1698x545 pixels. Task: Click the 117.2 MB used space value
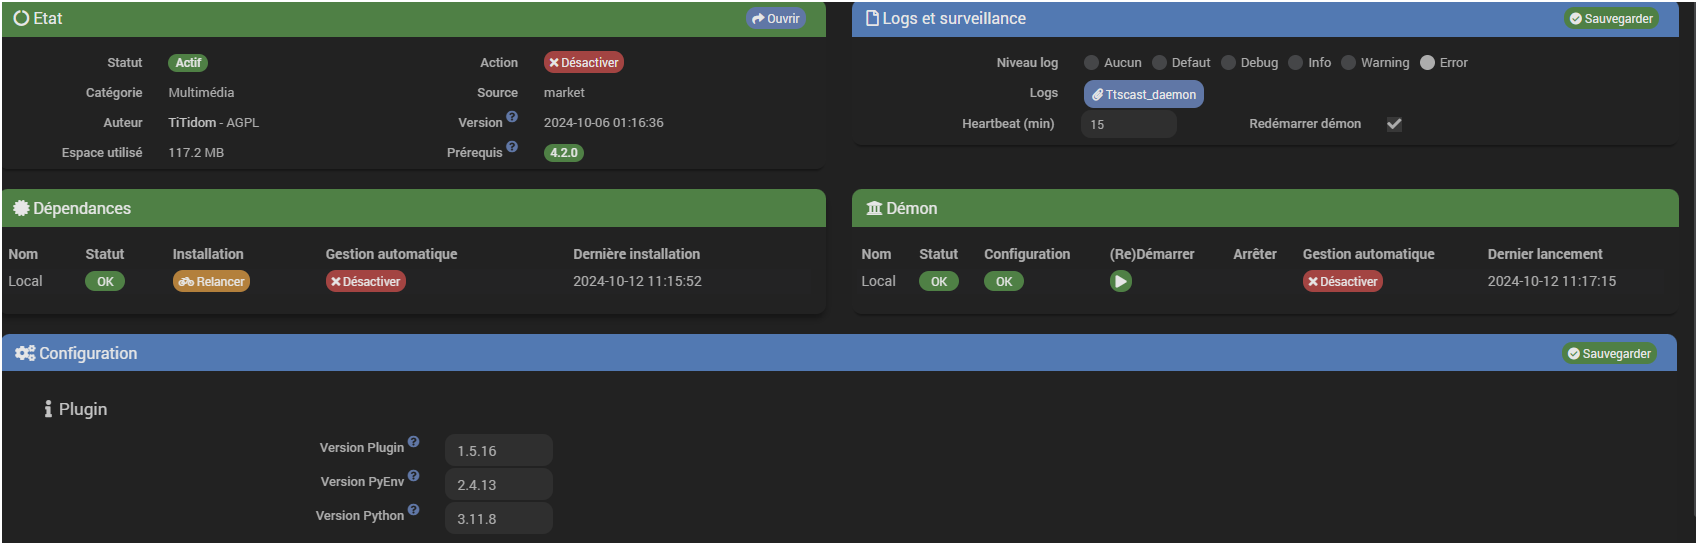click(x=196, y=153)
